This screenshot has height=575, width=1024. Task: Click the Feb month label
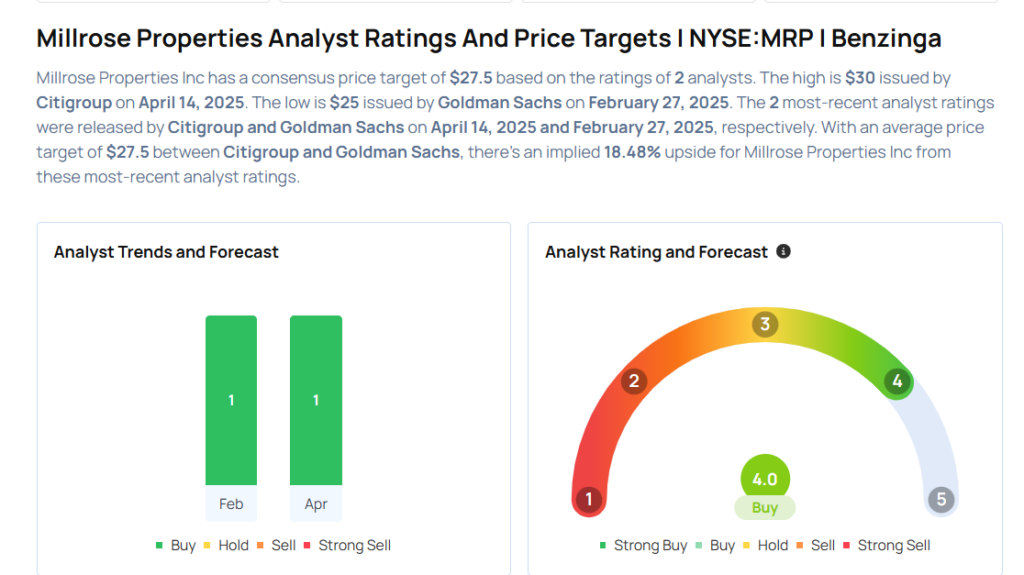231,504
